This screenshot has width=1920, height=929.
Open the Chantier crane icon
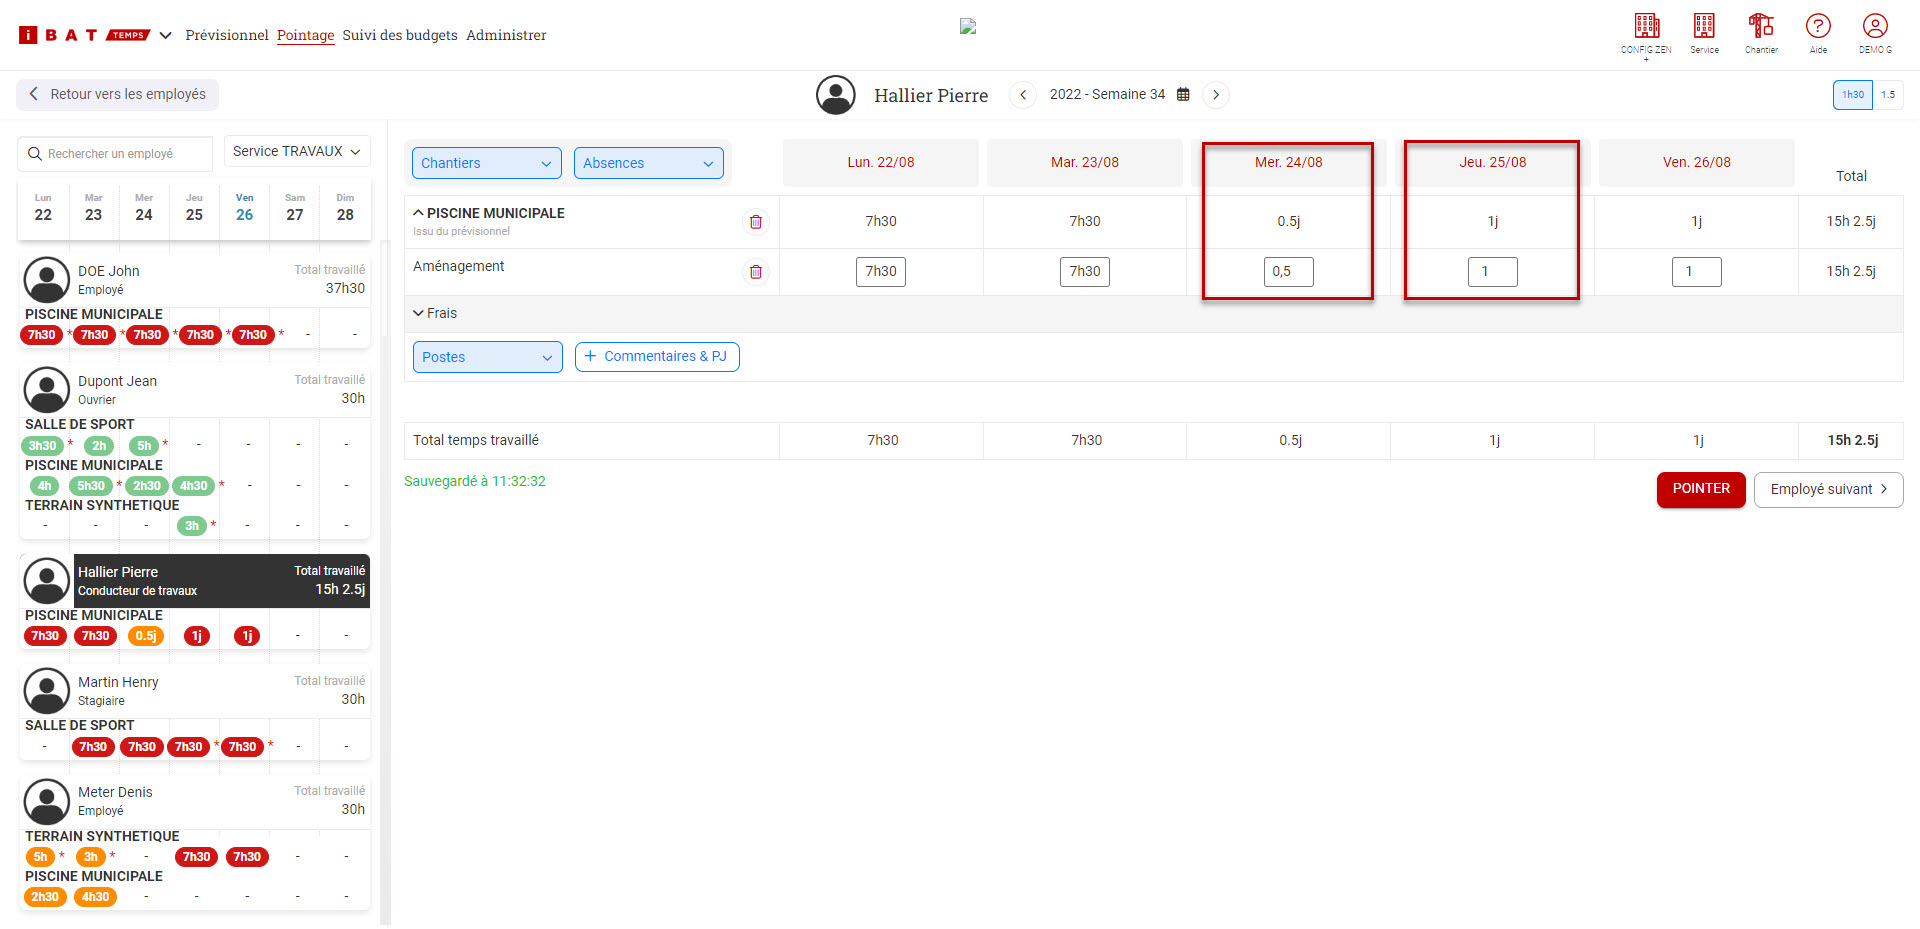click(1761, 27)
